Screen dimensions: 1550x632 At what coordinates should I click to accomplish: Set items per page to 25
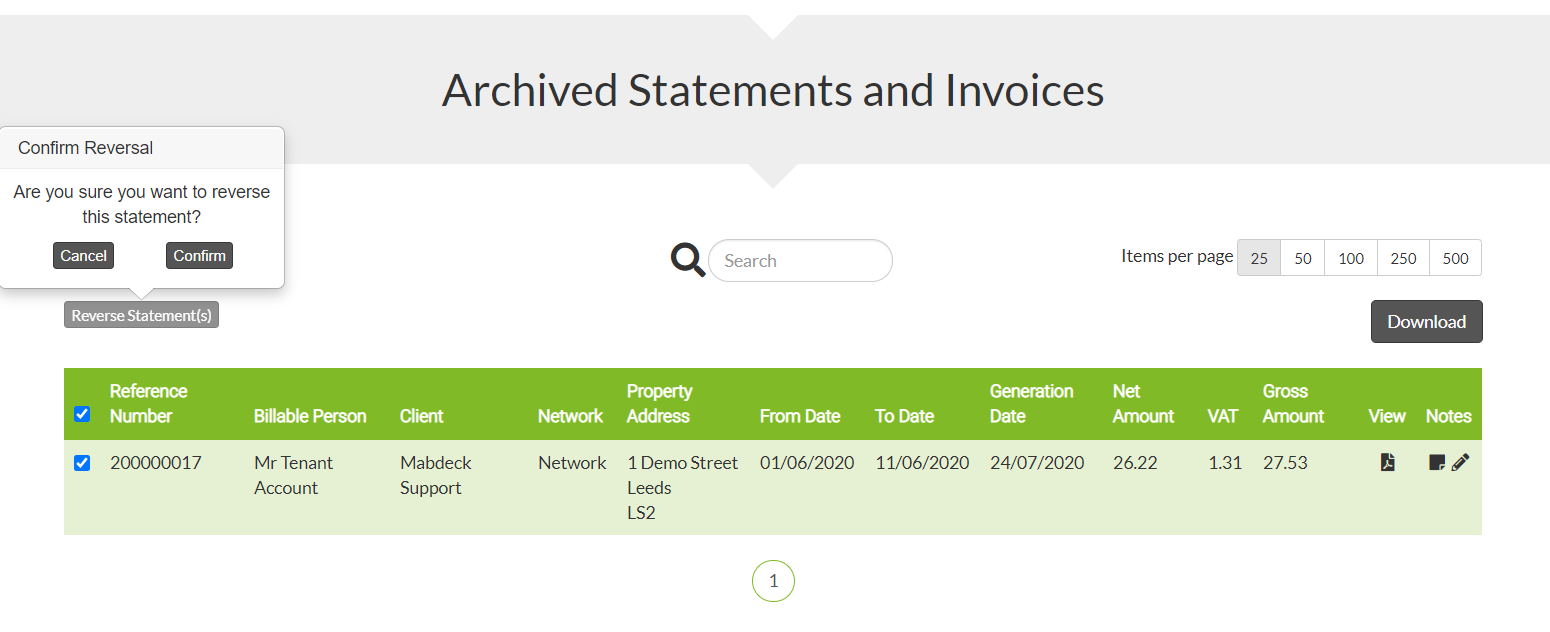coord(1259,258)
